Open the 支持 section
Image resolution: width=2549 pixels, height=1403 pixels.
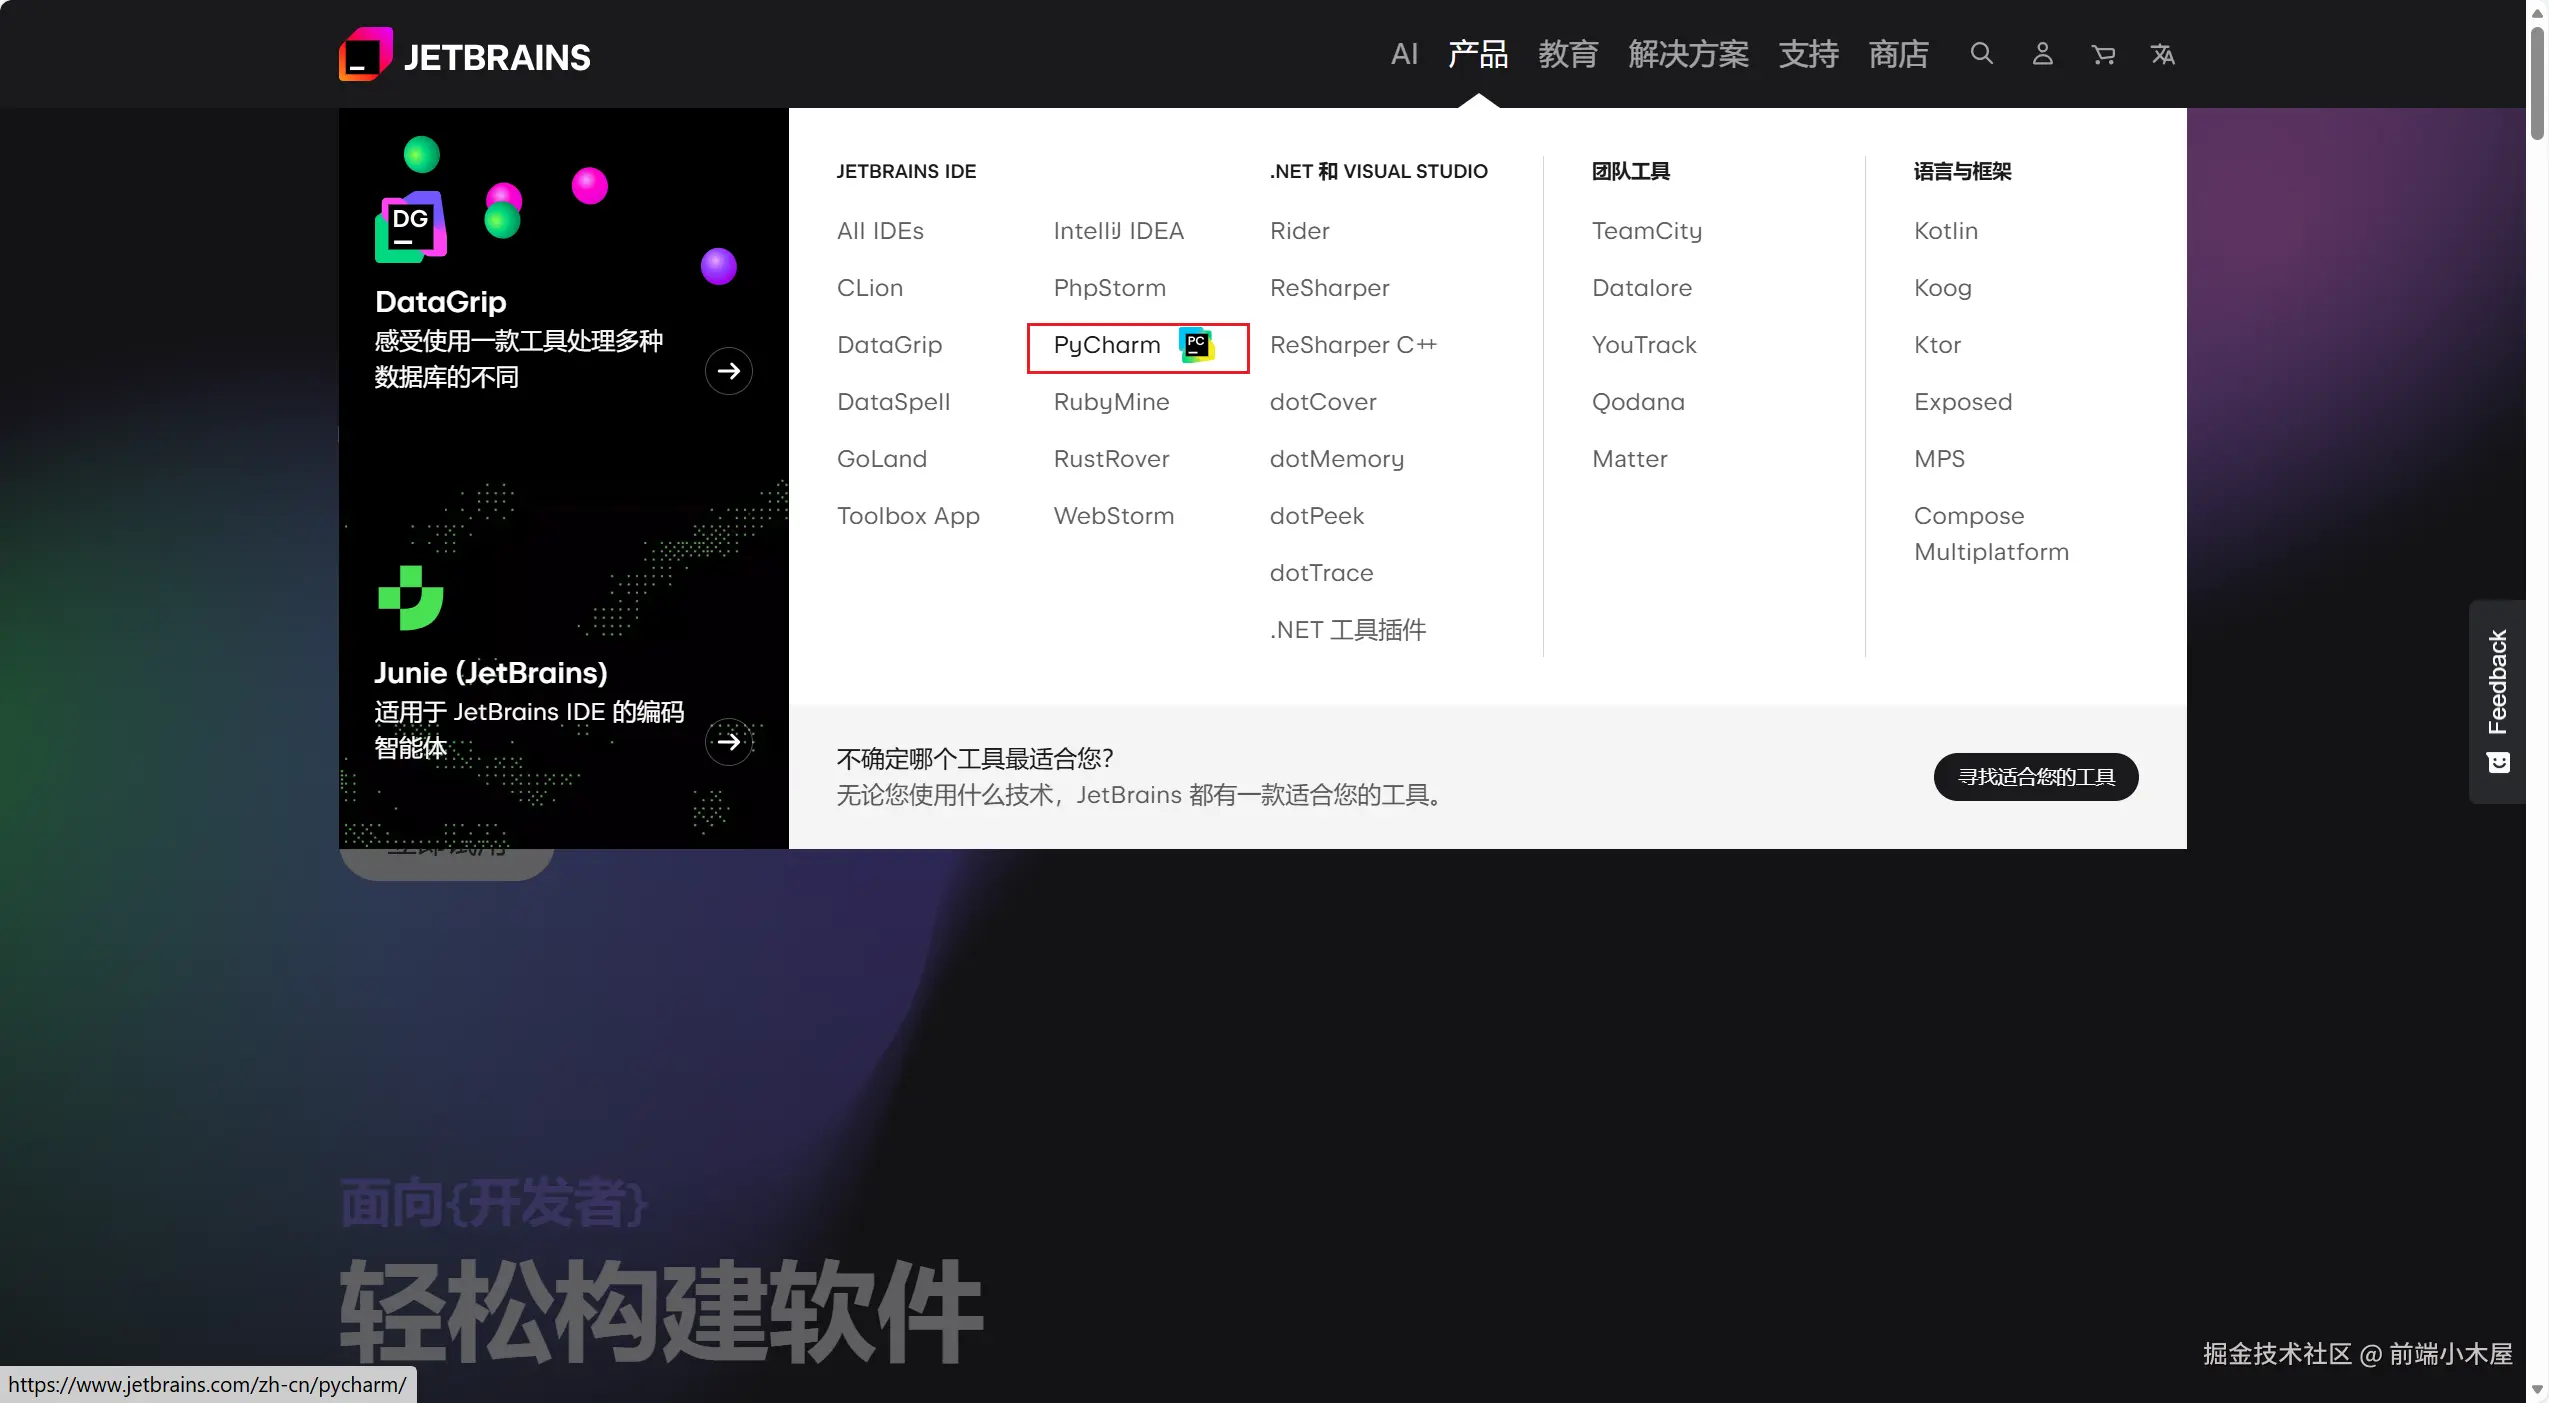click(1808, 54)
